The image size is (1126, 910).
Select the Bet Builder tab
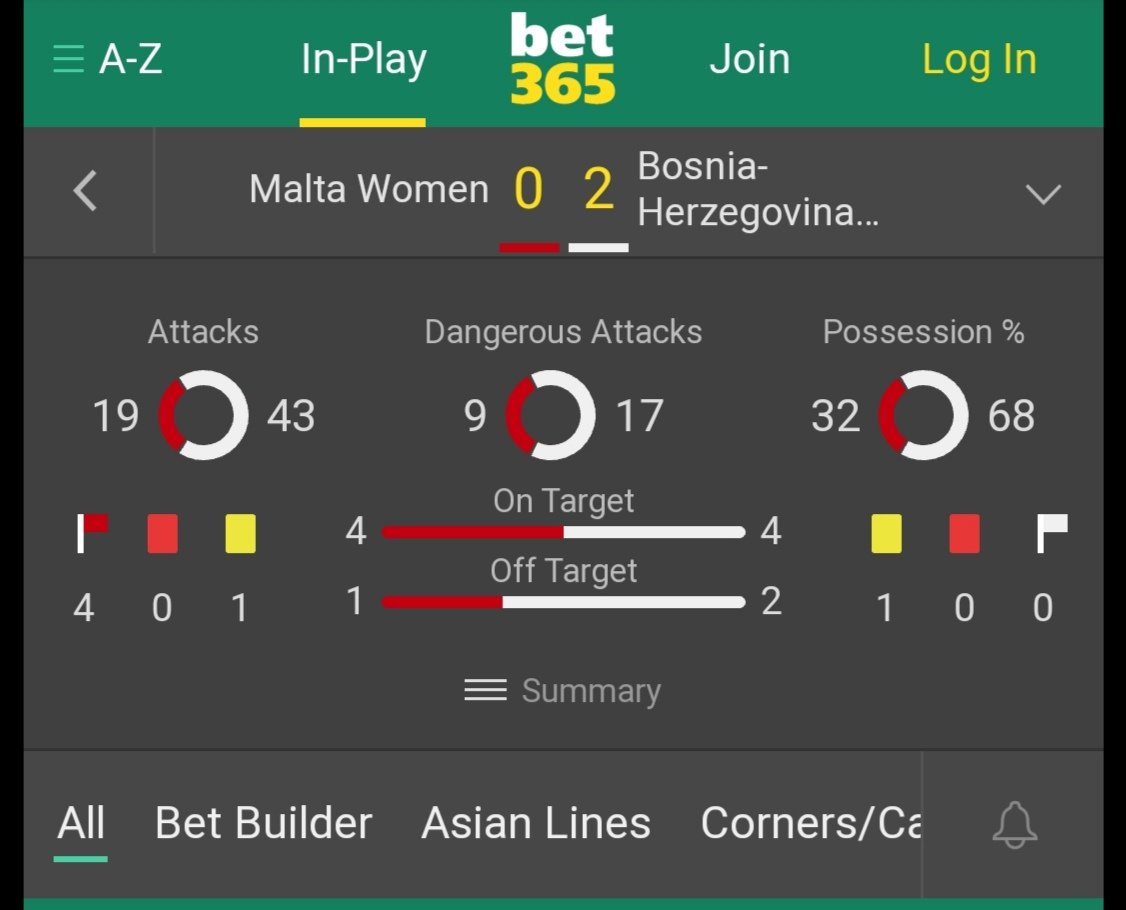(x=264, y=823)
